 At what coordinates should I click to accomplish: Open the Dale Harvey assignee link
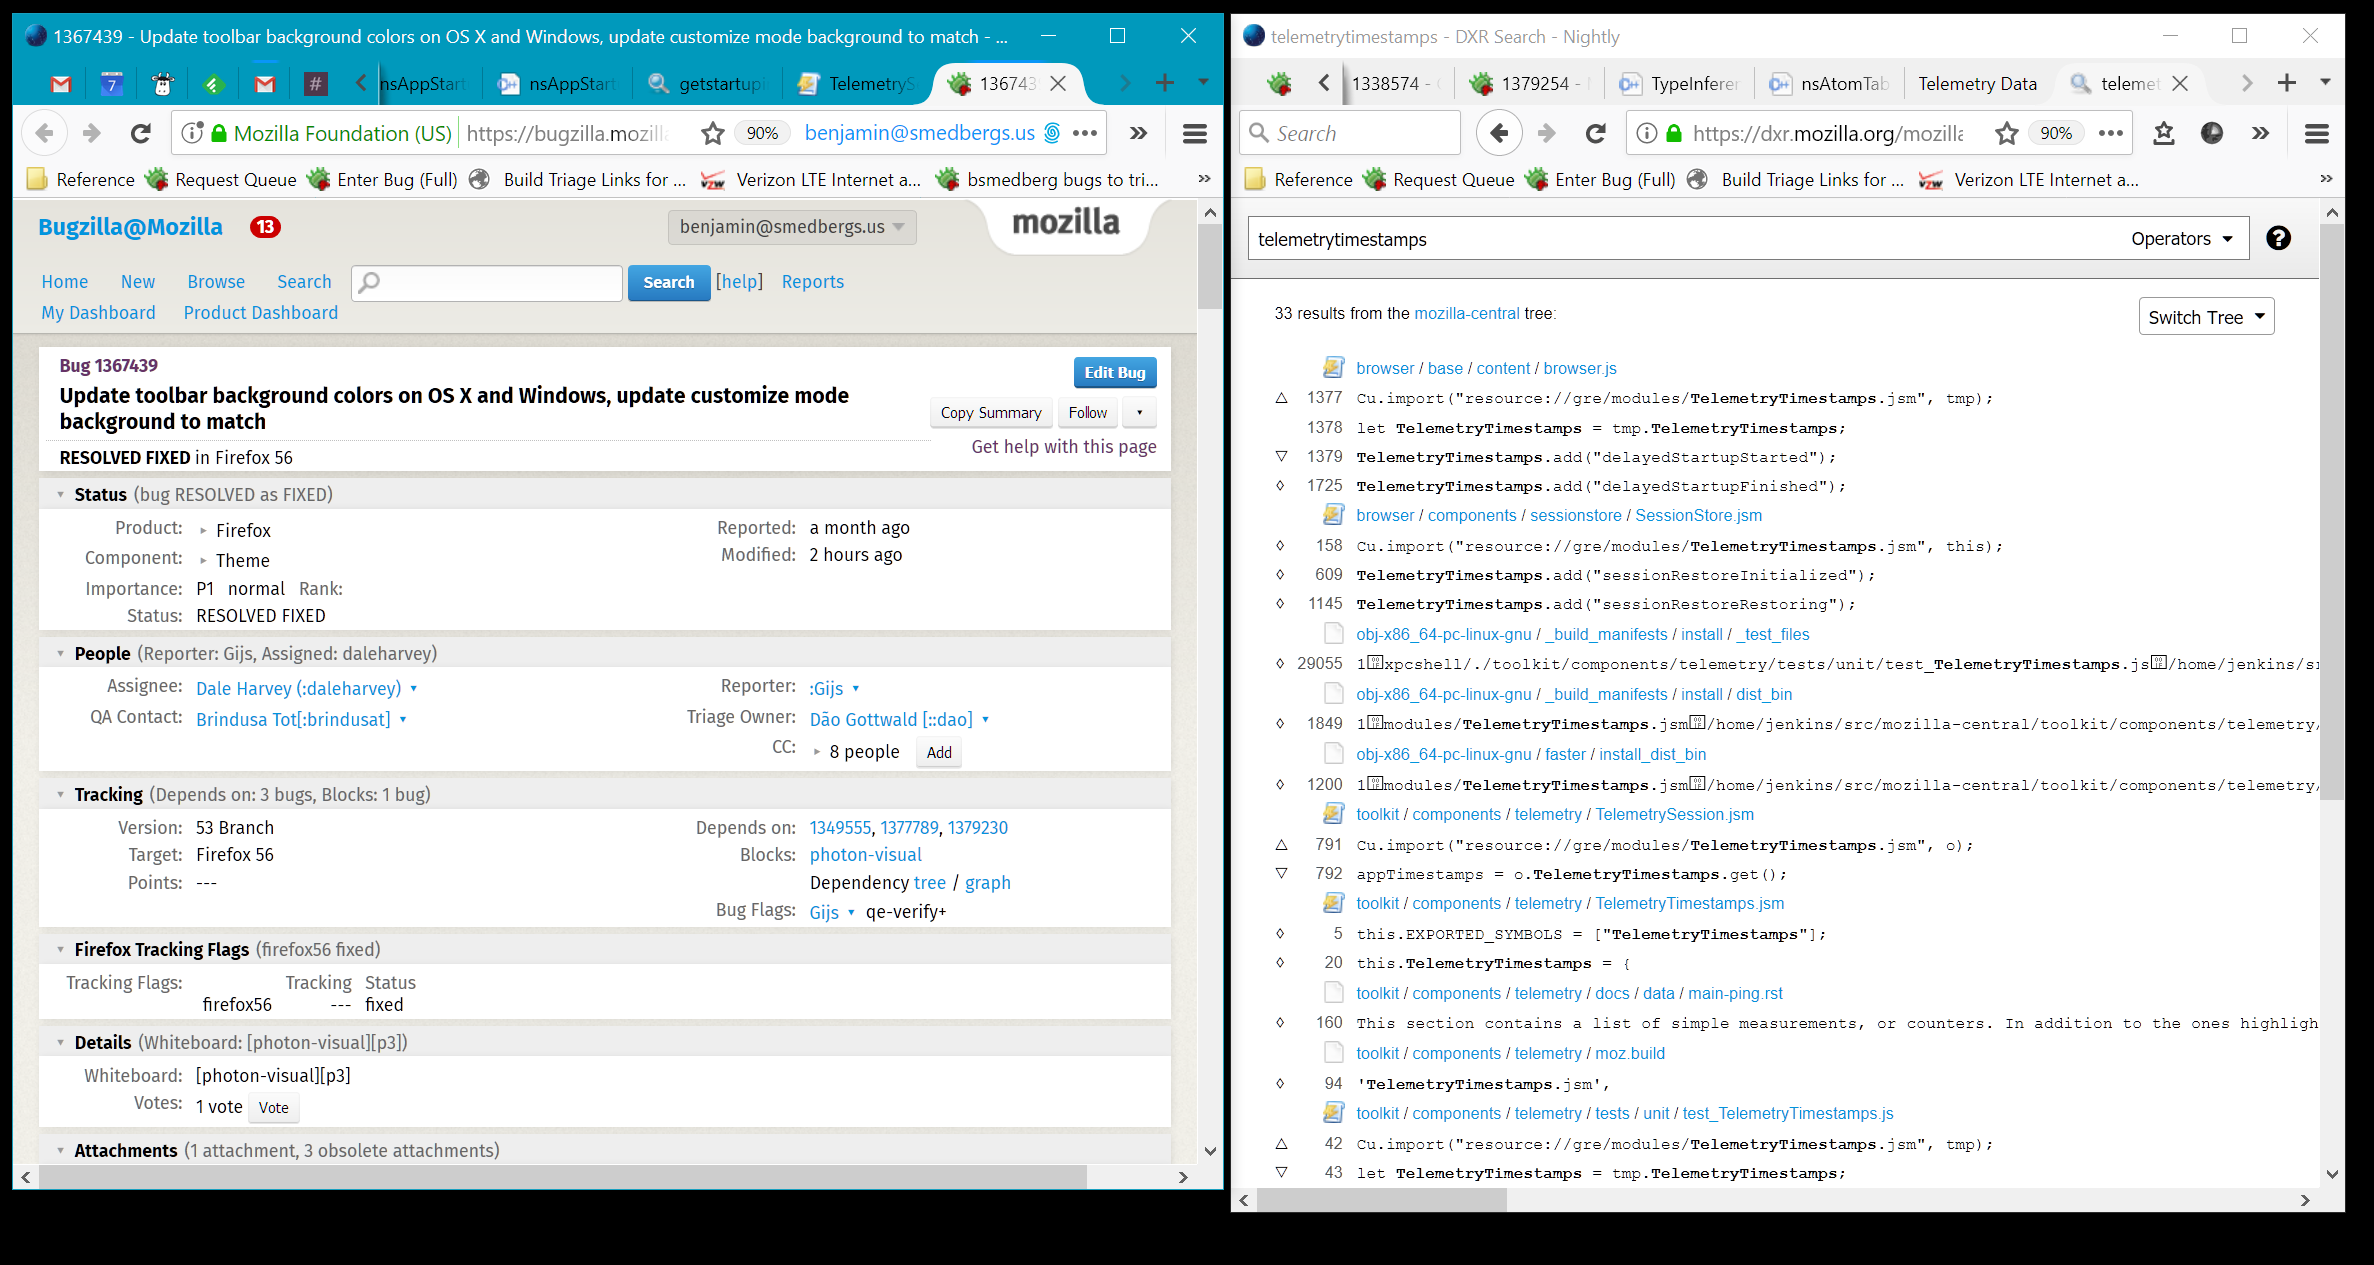click(x=298, y=689)
